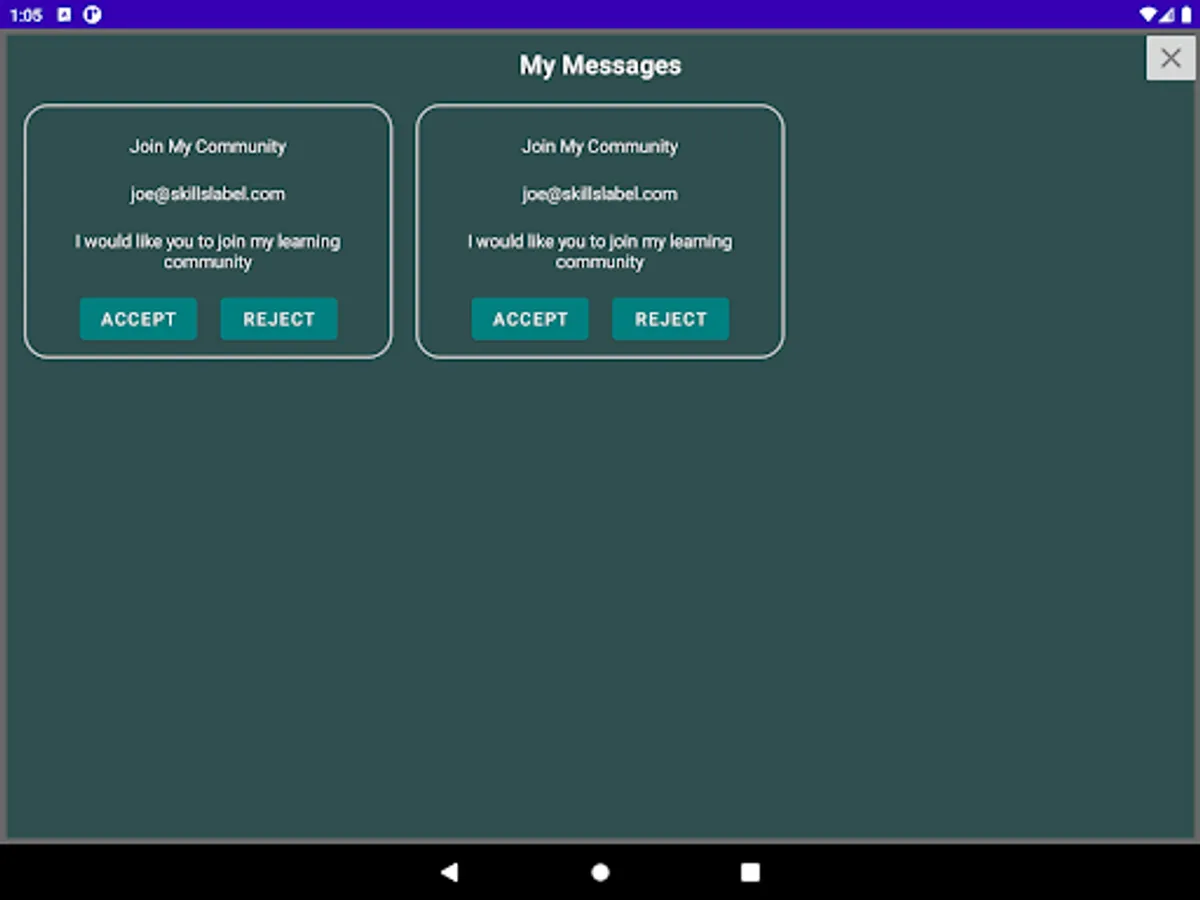Select the left message card
The width and height of the screenshot is (1200, 900).
(207, 230)
